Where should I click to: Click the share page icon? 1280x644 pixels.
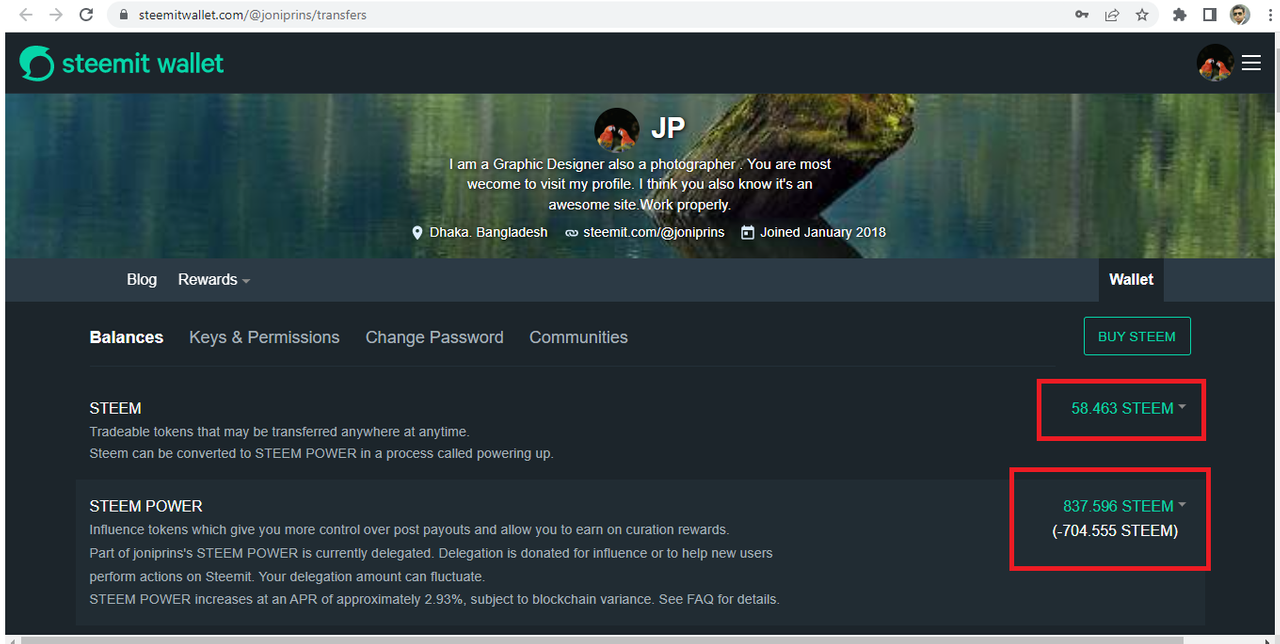1111,15
